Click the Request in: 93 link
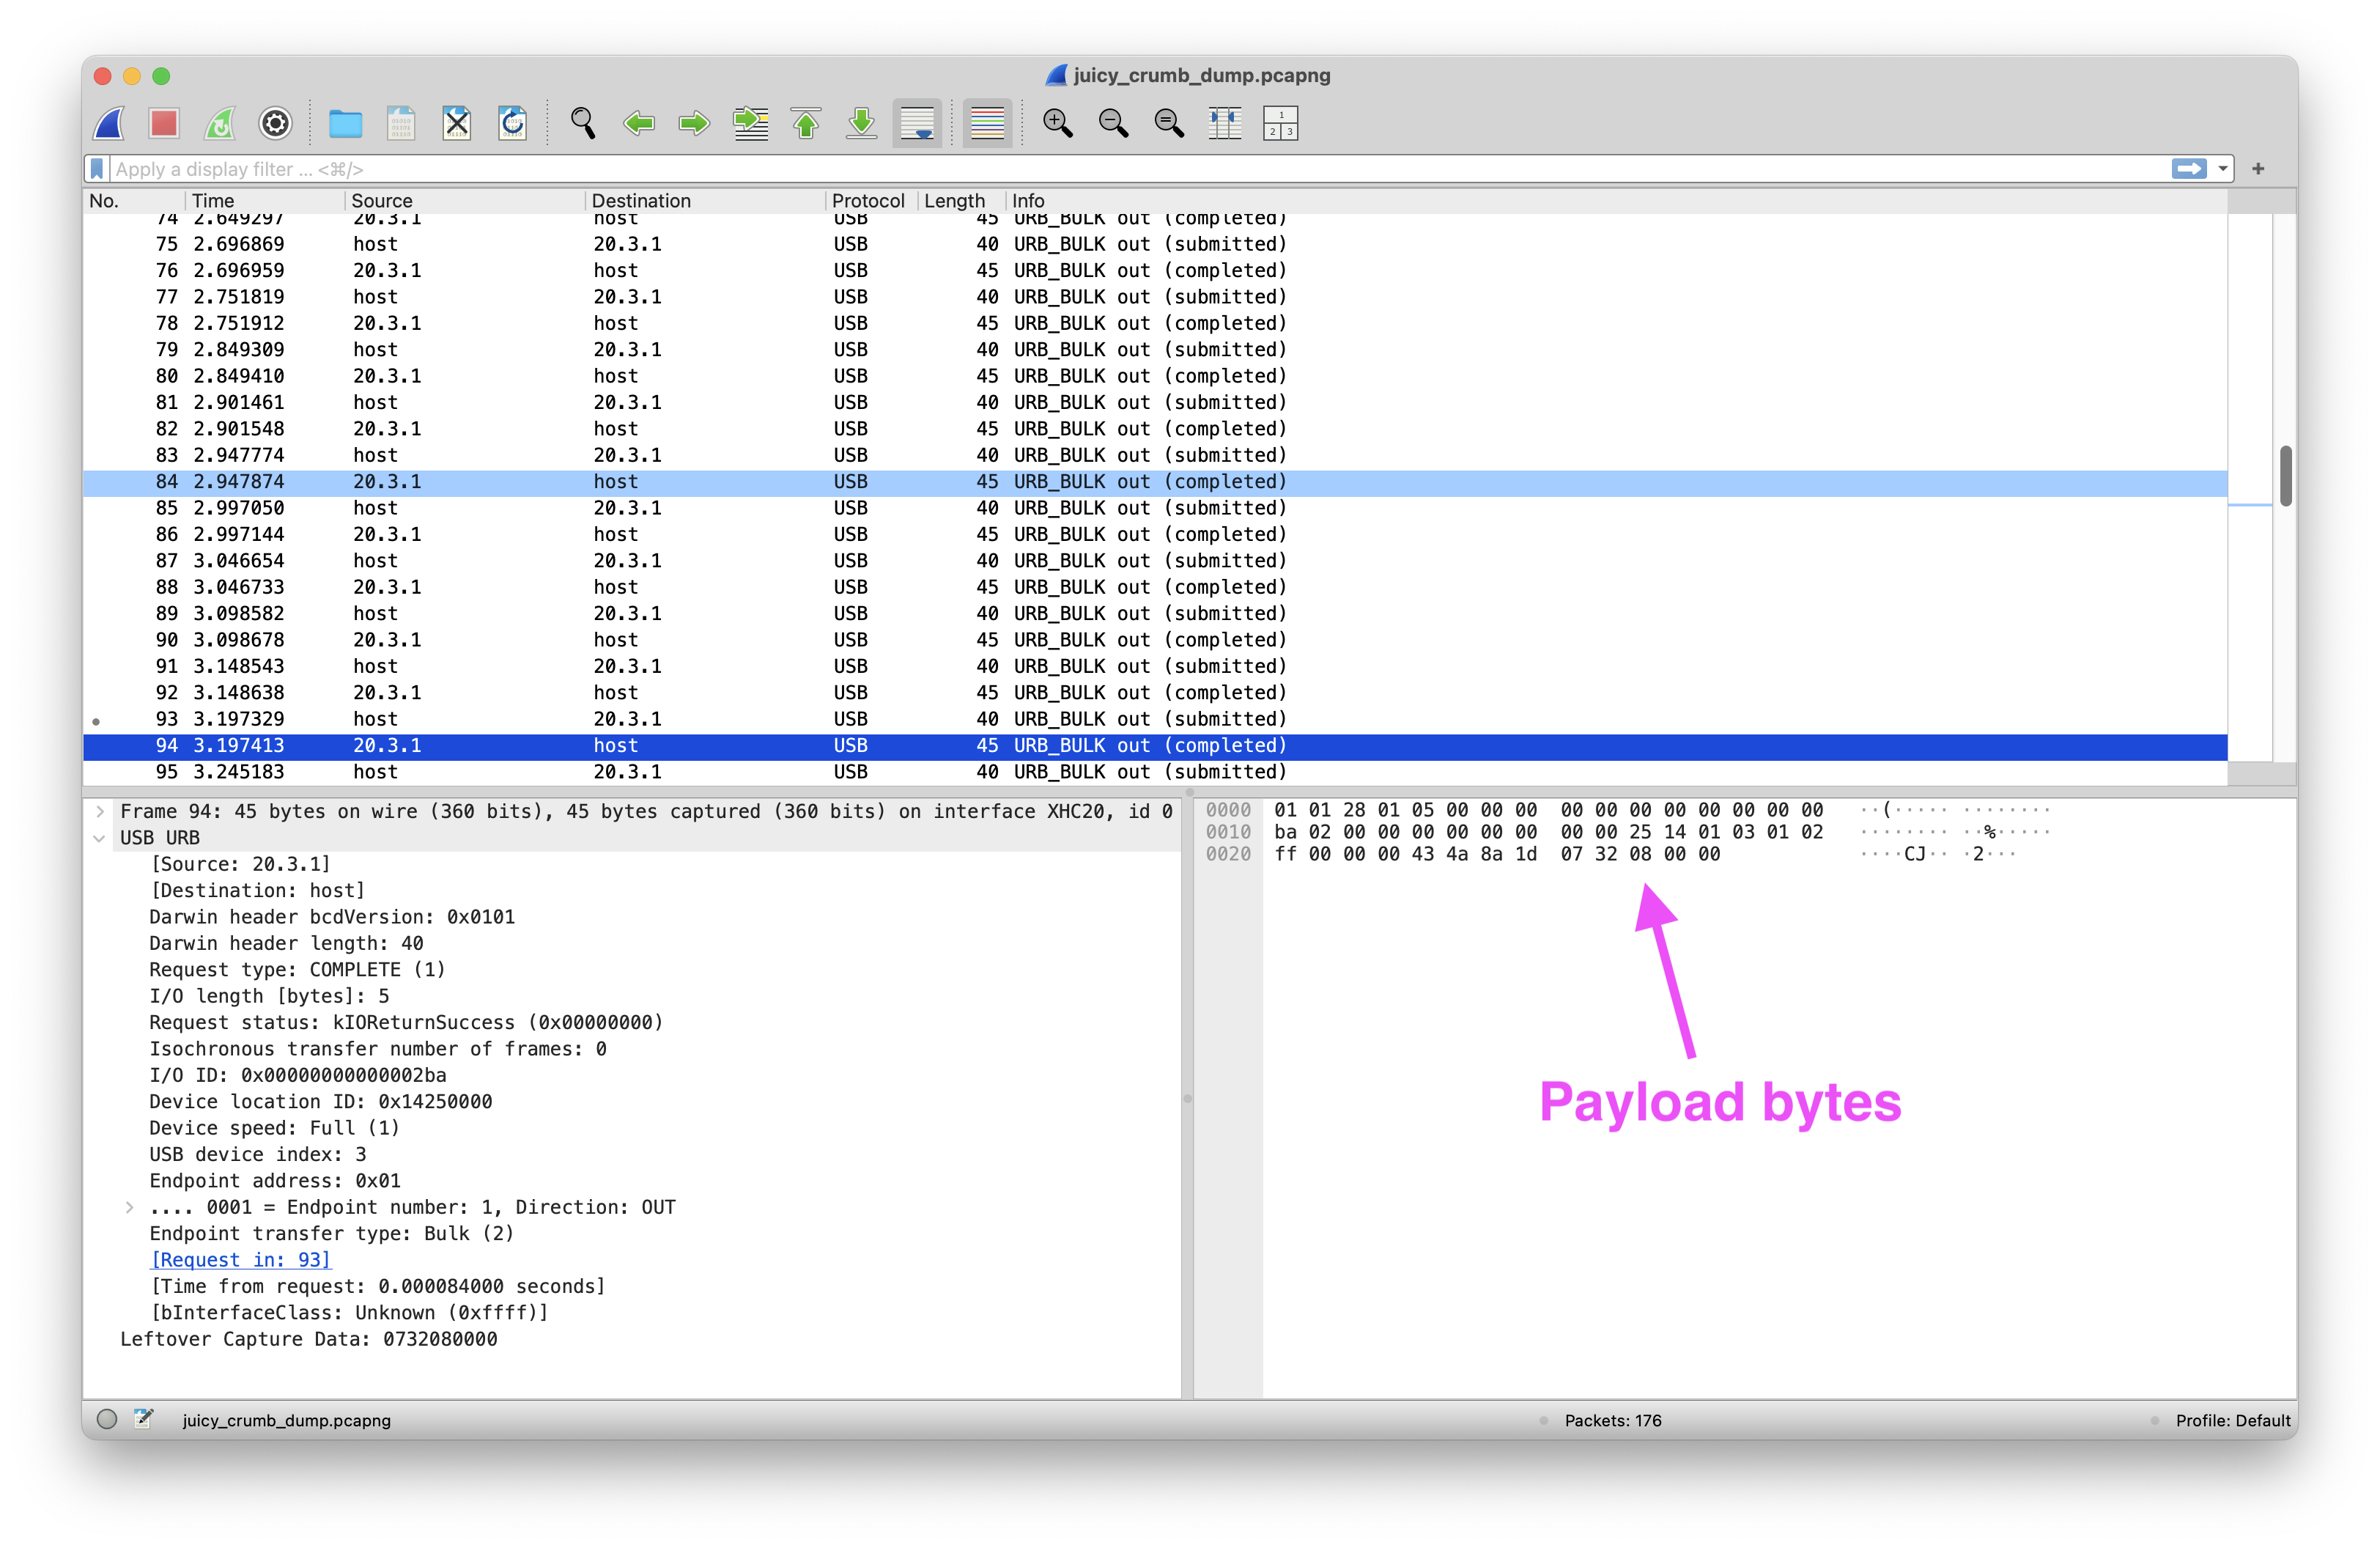The width and height of the screenshot is (2380, 1548). click(240, 1260)
